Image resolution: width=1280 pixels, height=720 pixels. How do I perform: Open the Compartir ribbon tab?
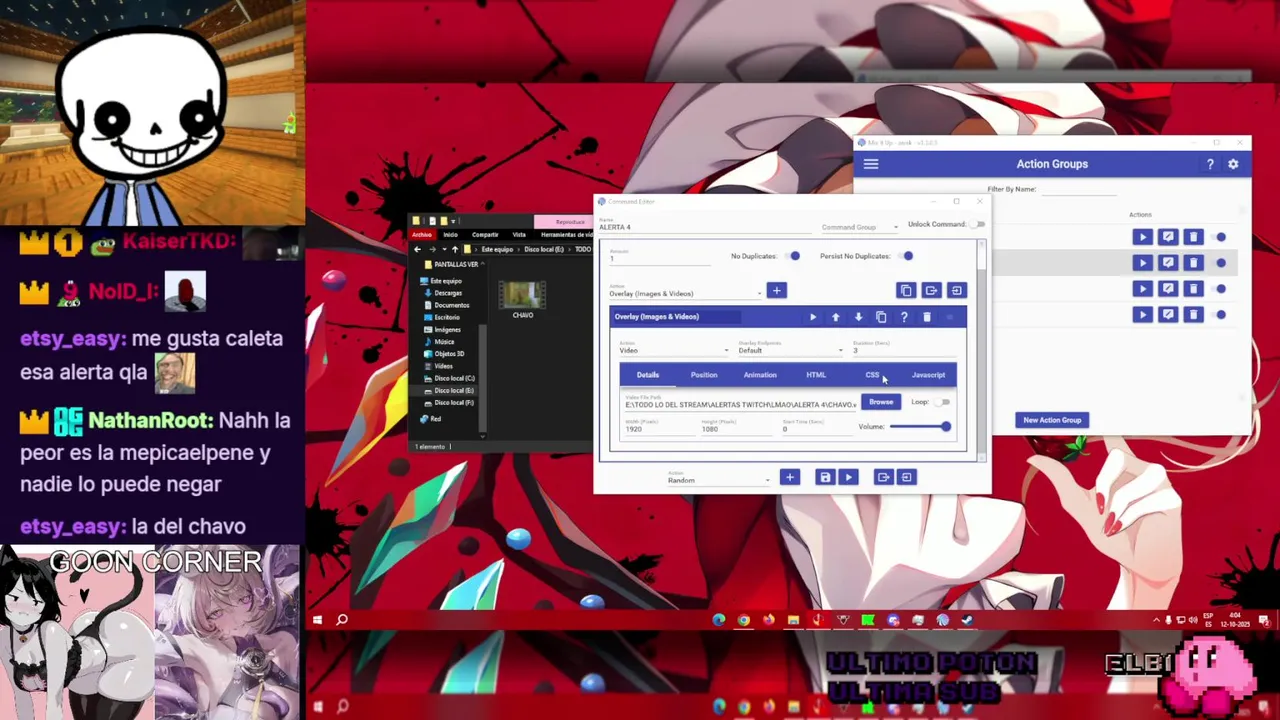pos(485,234)
